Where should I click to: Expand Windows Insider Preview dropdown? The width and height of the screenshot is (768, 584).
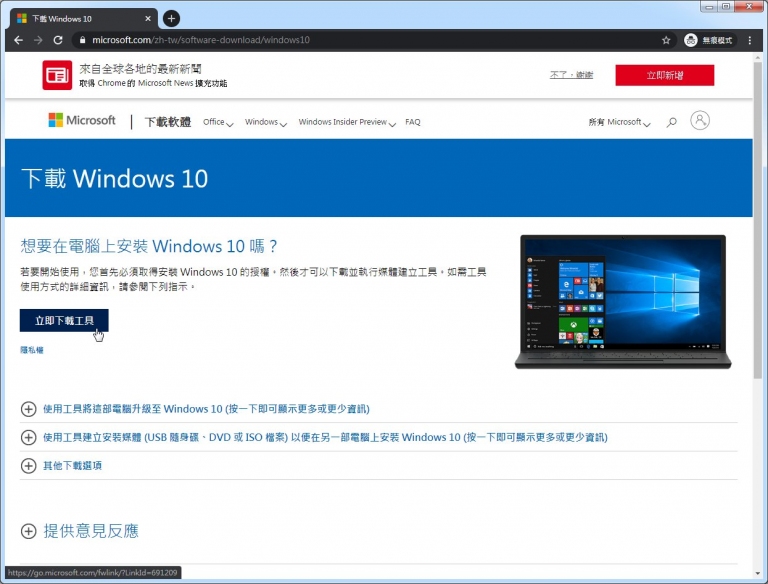[x=347, y=122]
